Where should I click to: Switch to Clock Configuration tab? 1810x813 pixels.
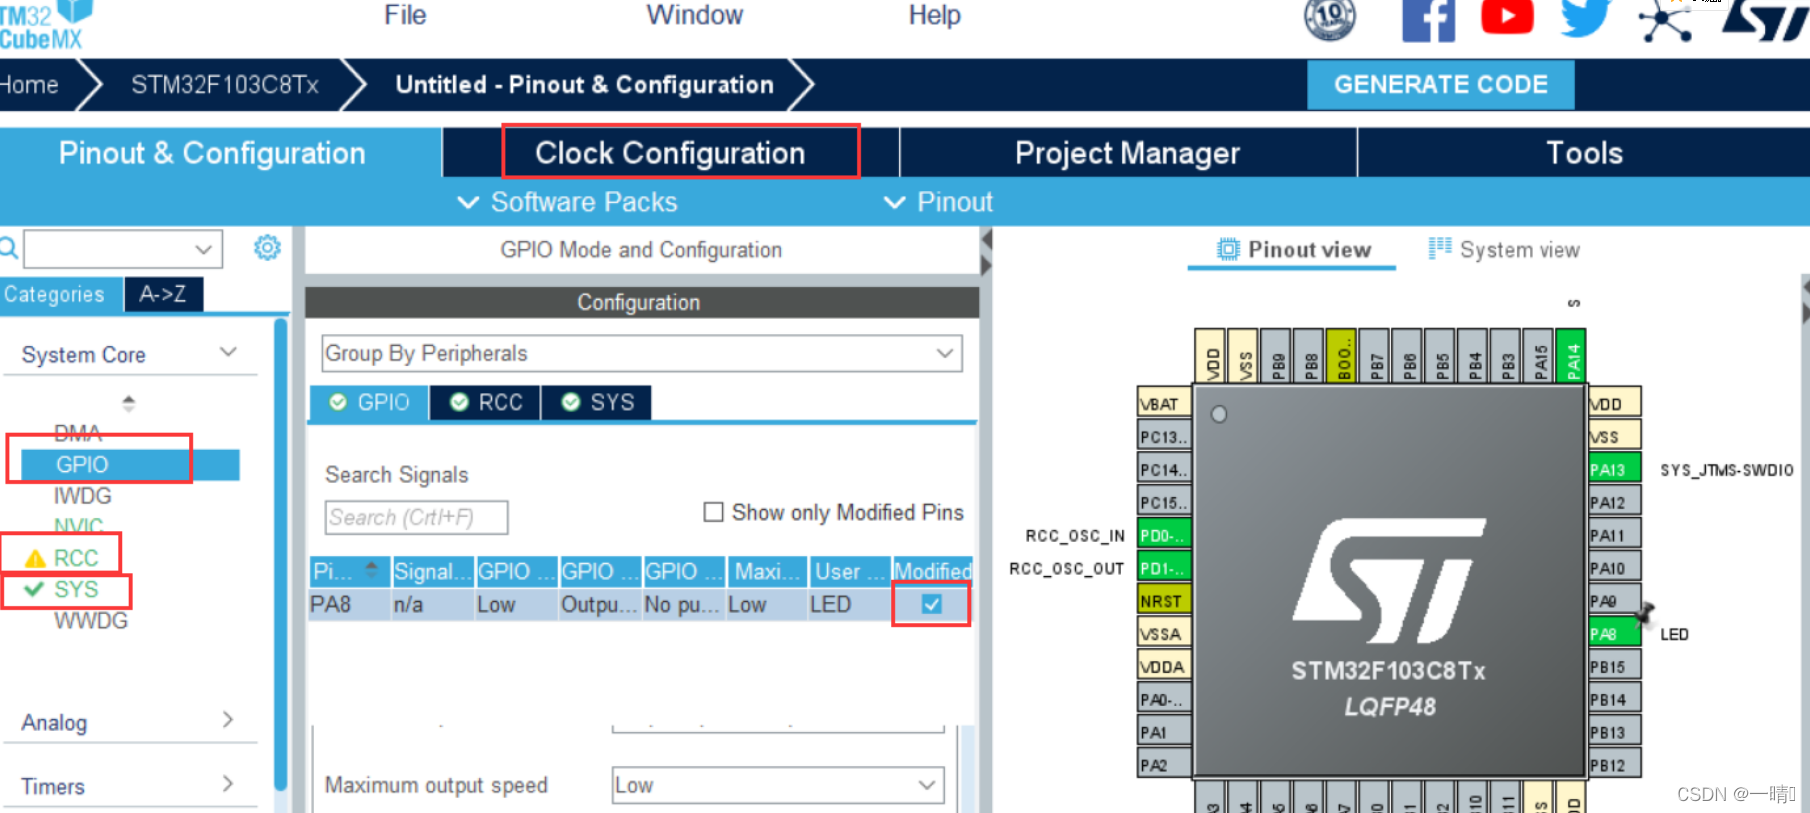[670, 153]
